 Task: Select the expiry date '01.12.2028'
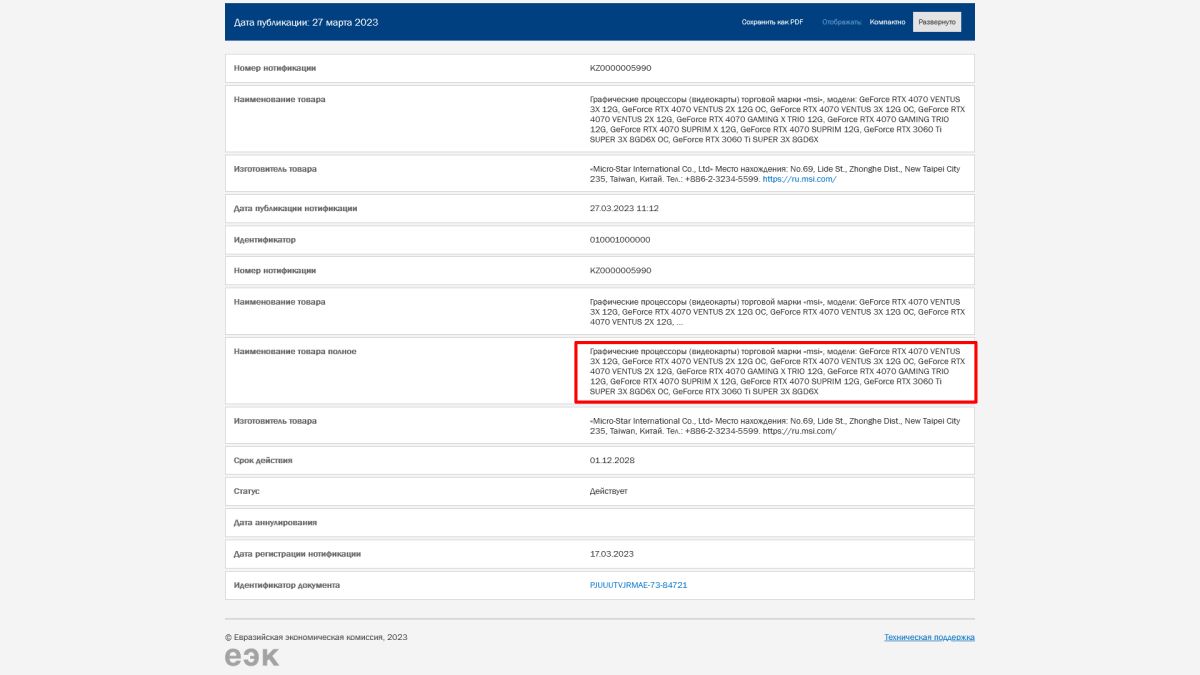tap(612, 461)
